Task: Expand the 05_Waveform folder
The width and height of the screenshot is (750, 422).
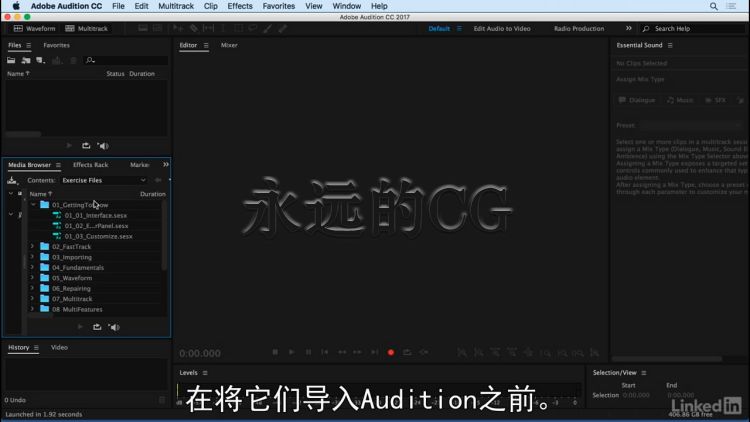Action: pyautogui.click(x=33, y=278)
